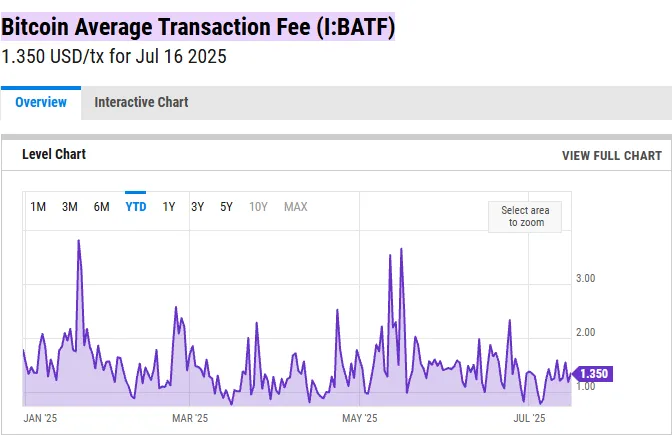Screen dimensions: 672x435
Task: Click the 1.00 y-axis label
Action: (x=585, y=387)
